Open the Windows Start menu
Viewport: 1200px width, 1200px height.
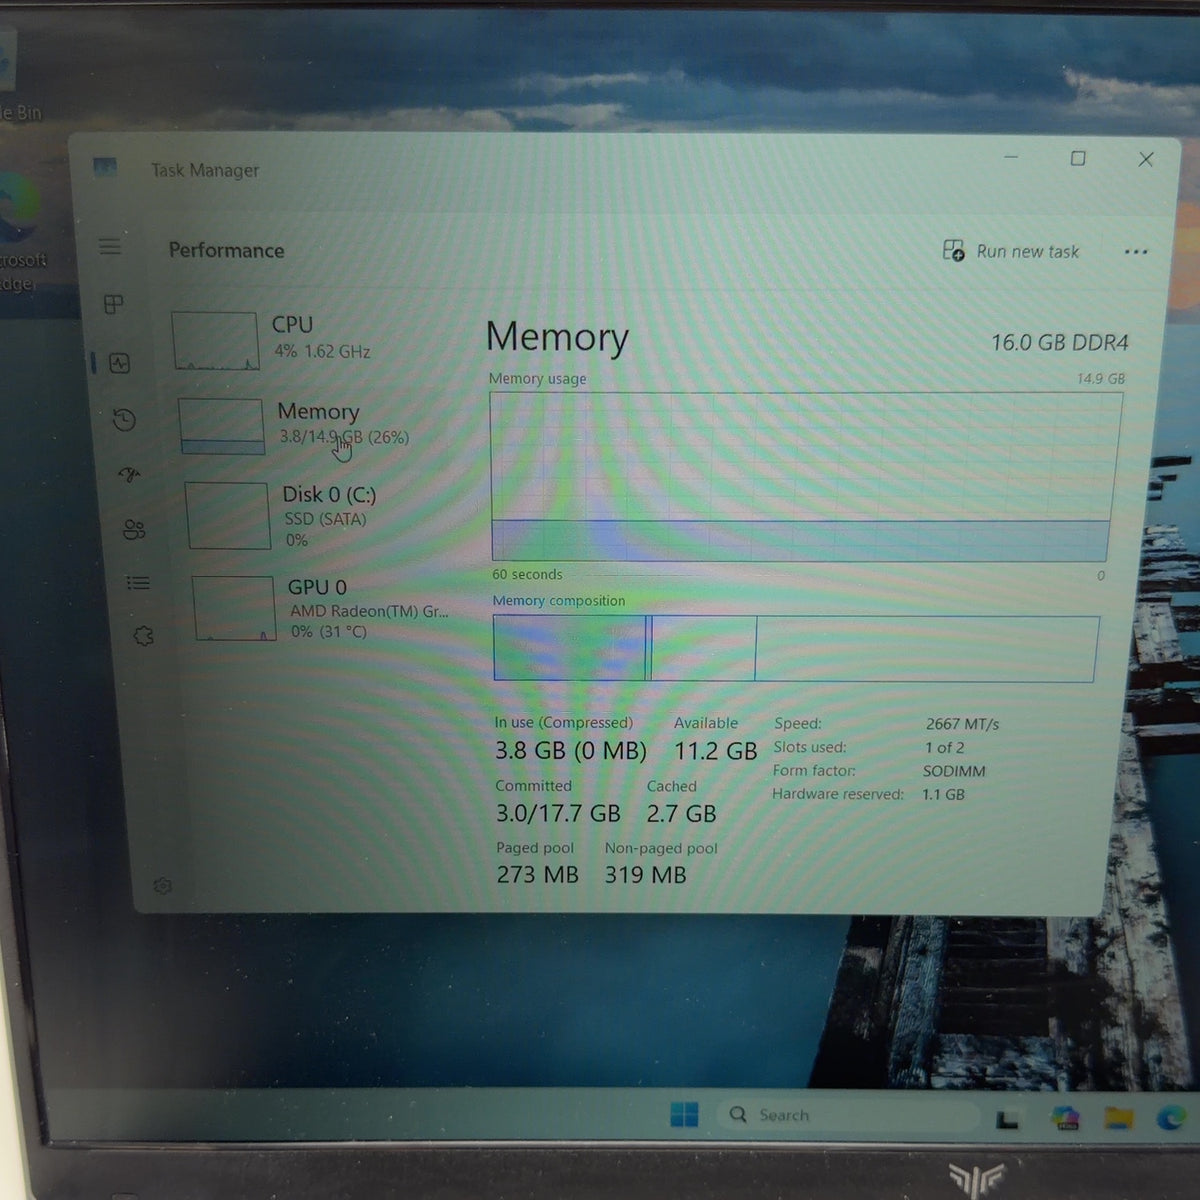[684, 1114]
